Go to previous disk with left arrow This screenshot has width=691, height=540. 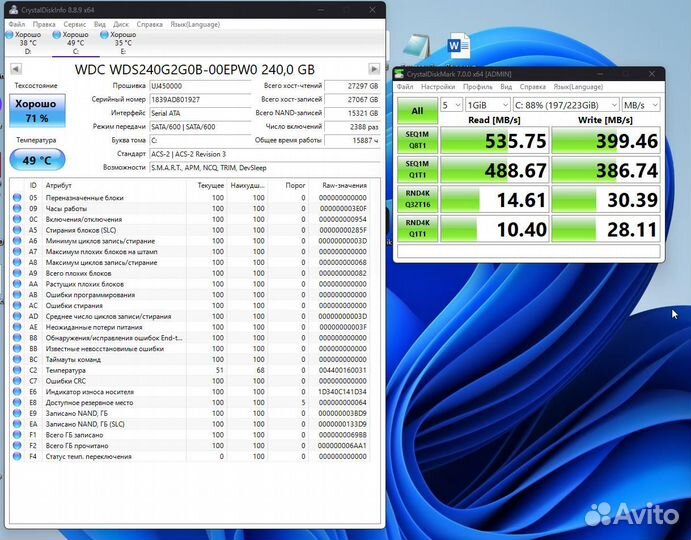(15, 69)
